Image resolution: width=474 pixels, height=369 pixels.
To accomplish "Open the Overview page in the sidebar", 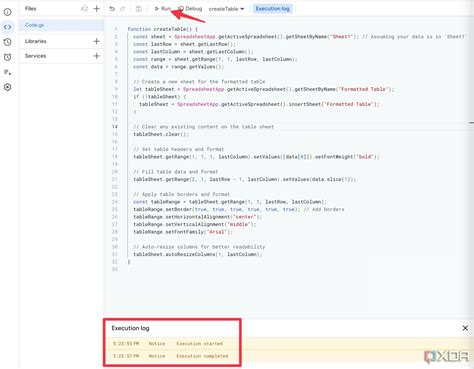I will pyautogui.click(x=7, y=12).
